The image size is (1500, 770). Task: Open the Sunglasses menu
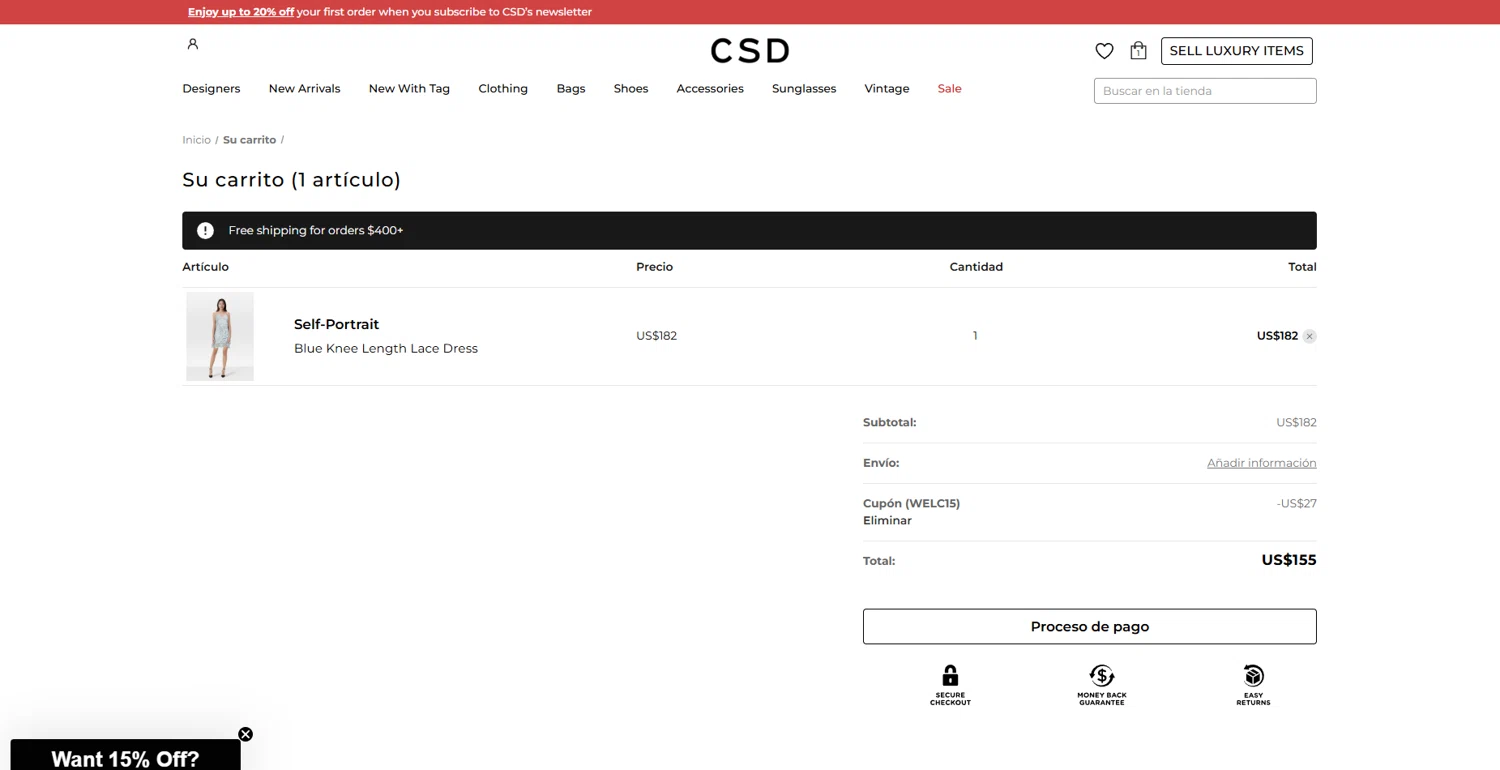[804, 89]
